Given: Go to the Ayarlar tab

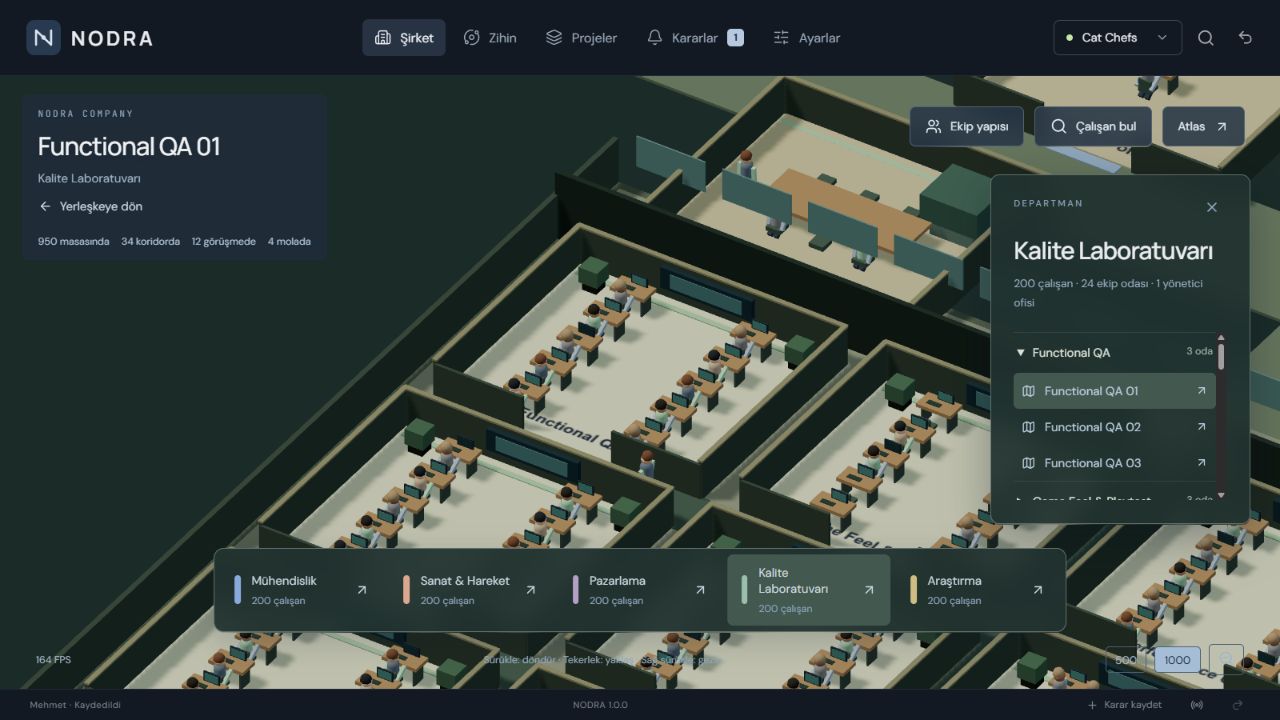Looking at the screenshot, I should coord(806,38).
